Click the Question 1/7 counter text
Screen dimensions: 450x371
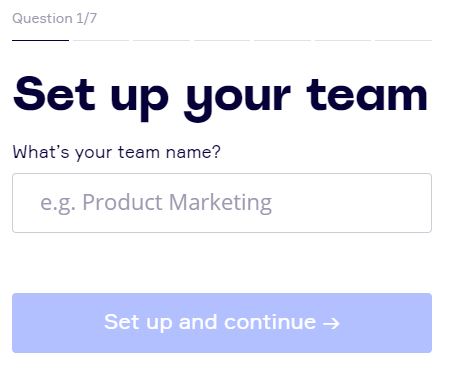tap(54, 18)
